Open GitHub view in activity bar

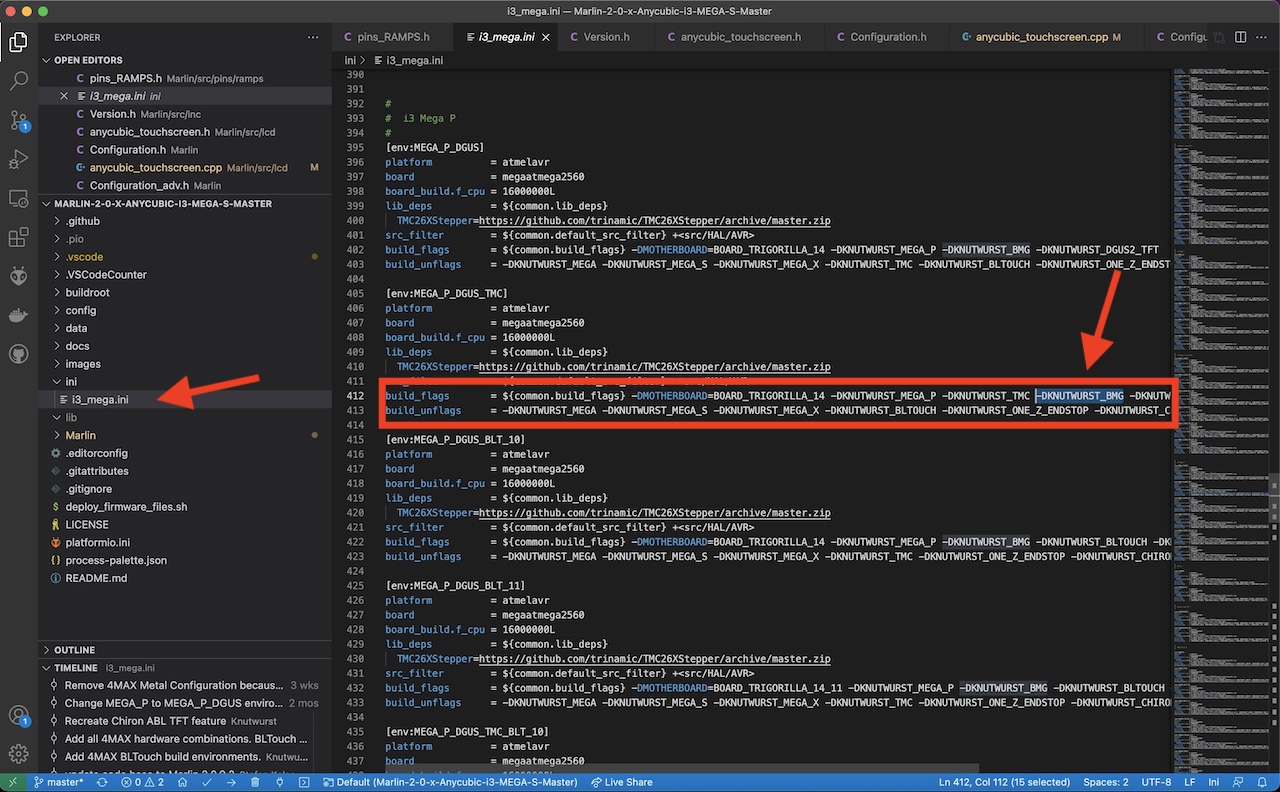18,354
